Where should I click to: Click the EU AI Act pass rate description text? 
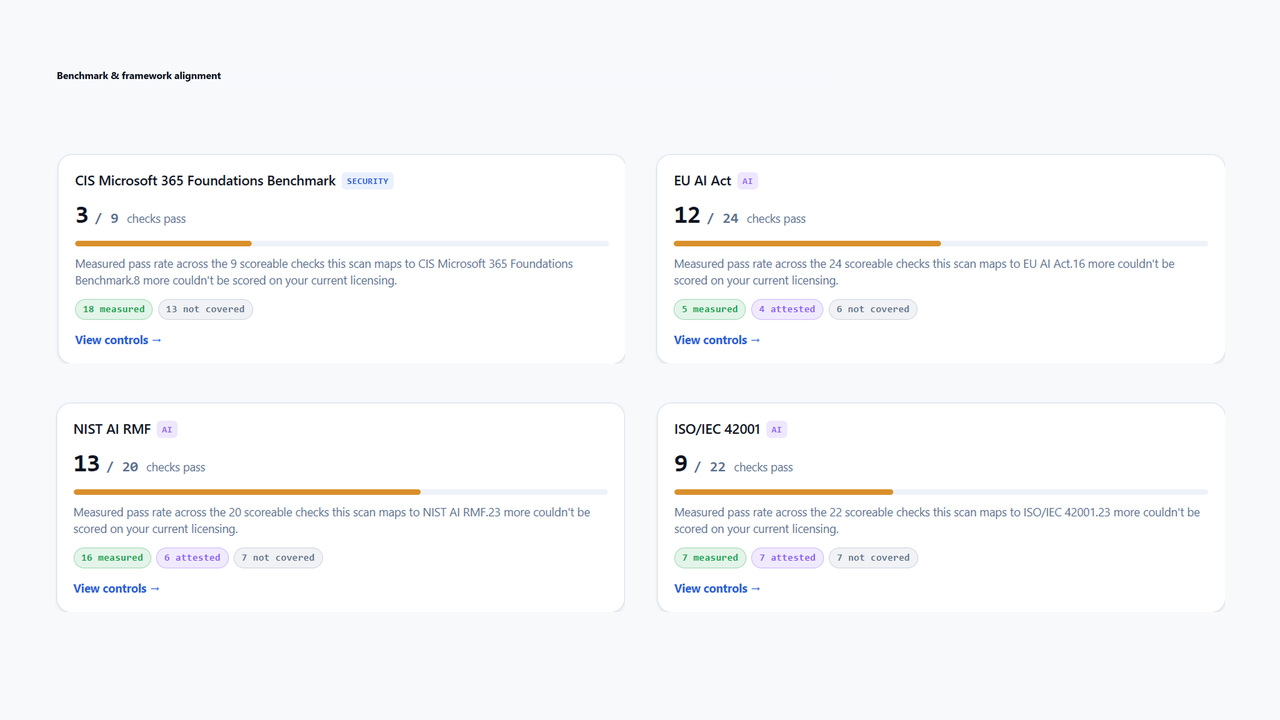click(x=924, y=272)
